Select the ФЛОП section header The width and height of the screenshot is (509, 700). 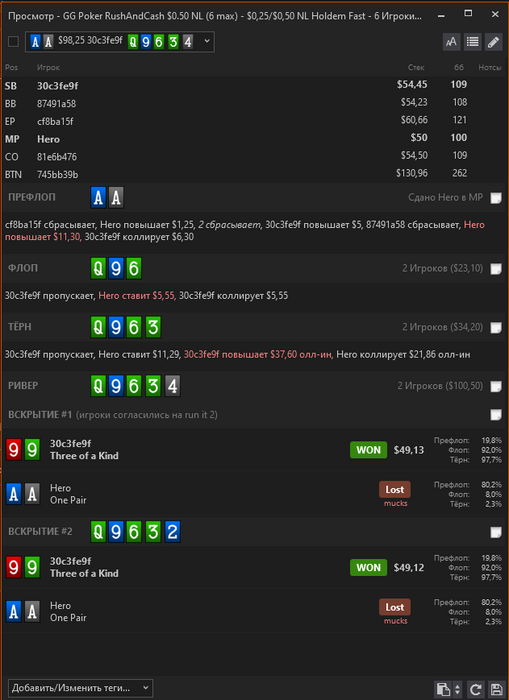pyautogui.click(x=23, y=268)
